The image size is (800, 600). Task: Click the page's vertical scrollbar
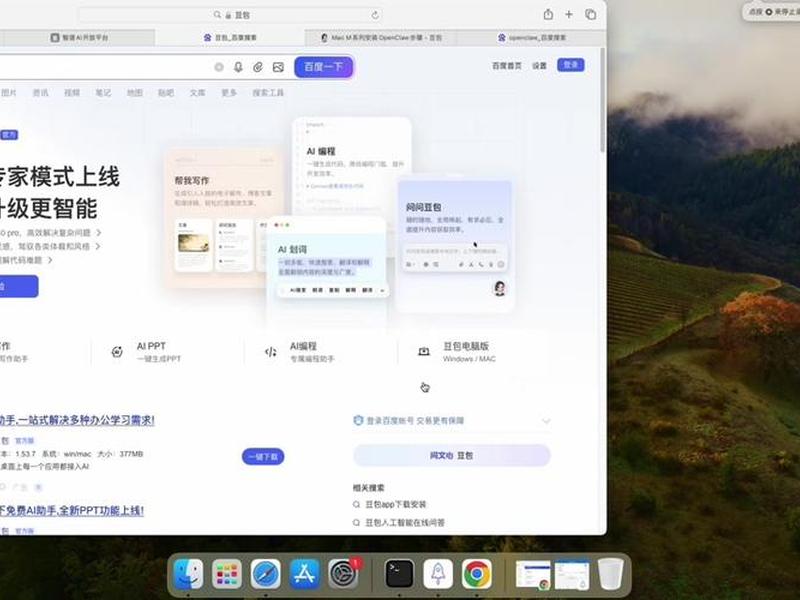pos(603,99)
